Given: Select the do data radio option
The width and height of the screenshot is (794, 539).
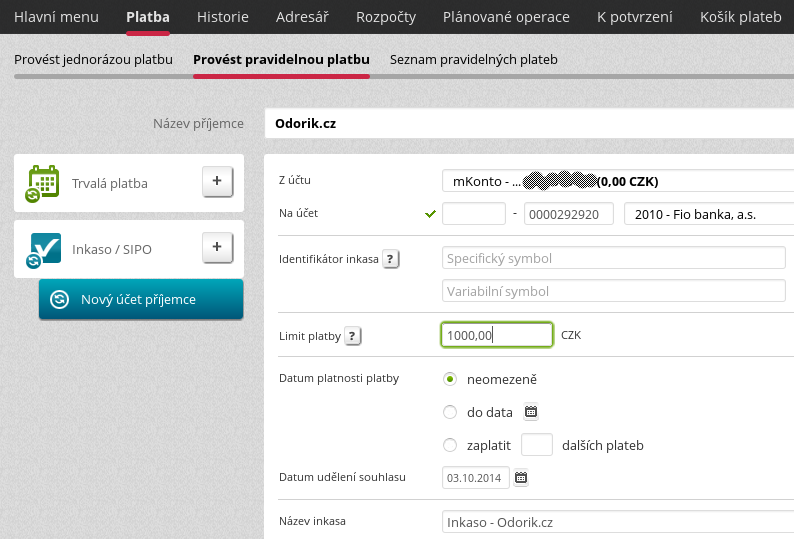Looking at the screenshot, I should pos(450,412).
